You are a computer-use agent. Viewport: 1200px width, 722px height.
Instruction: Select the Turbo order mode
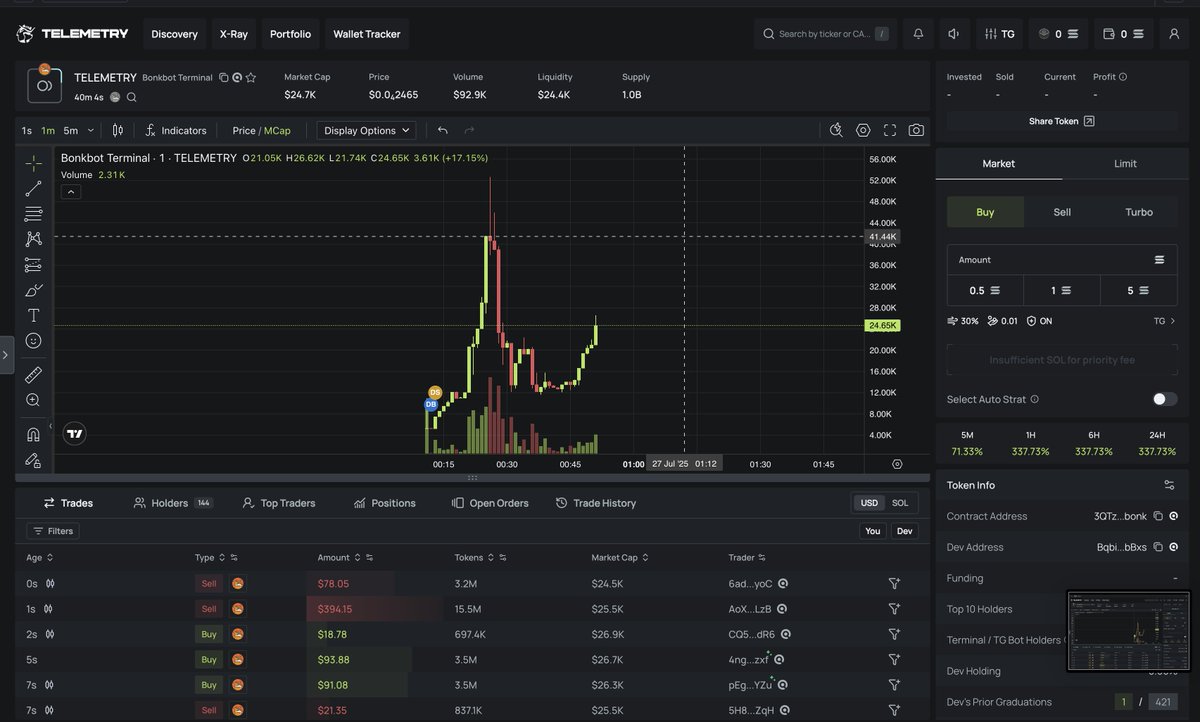(x=1139, y=212)
